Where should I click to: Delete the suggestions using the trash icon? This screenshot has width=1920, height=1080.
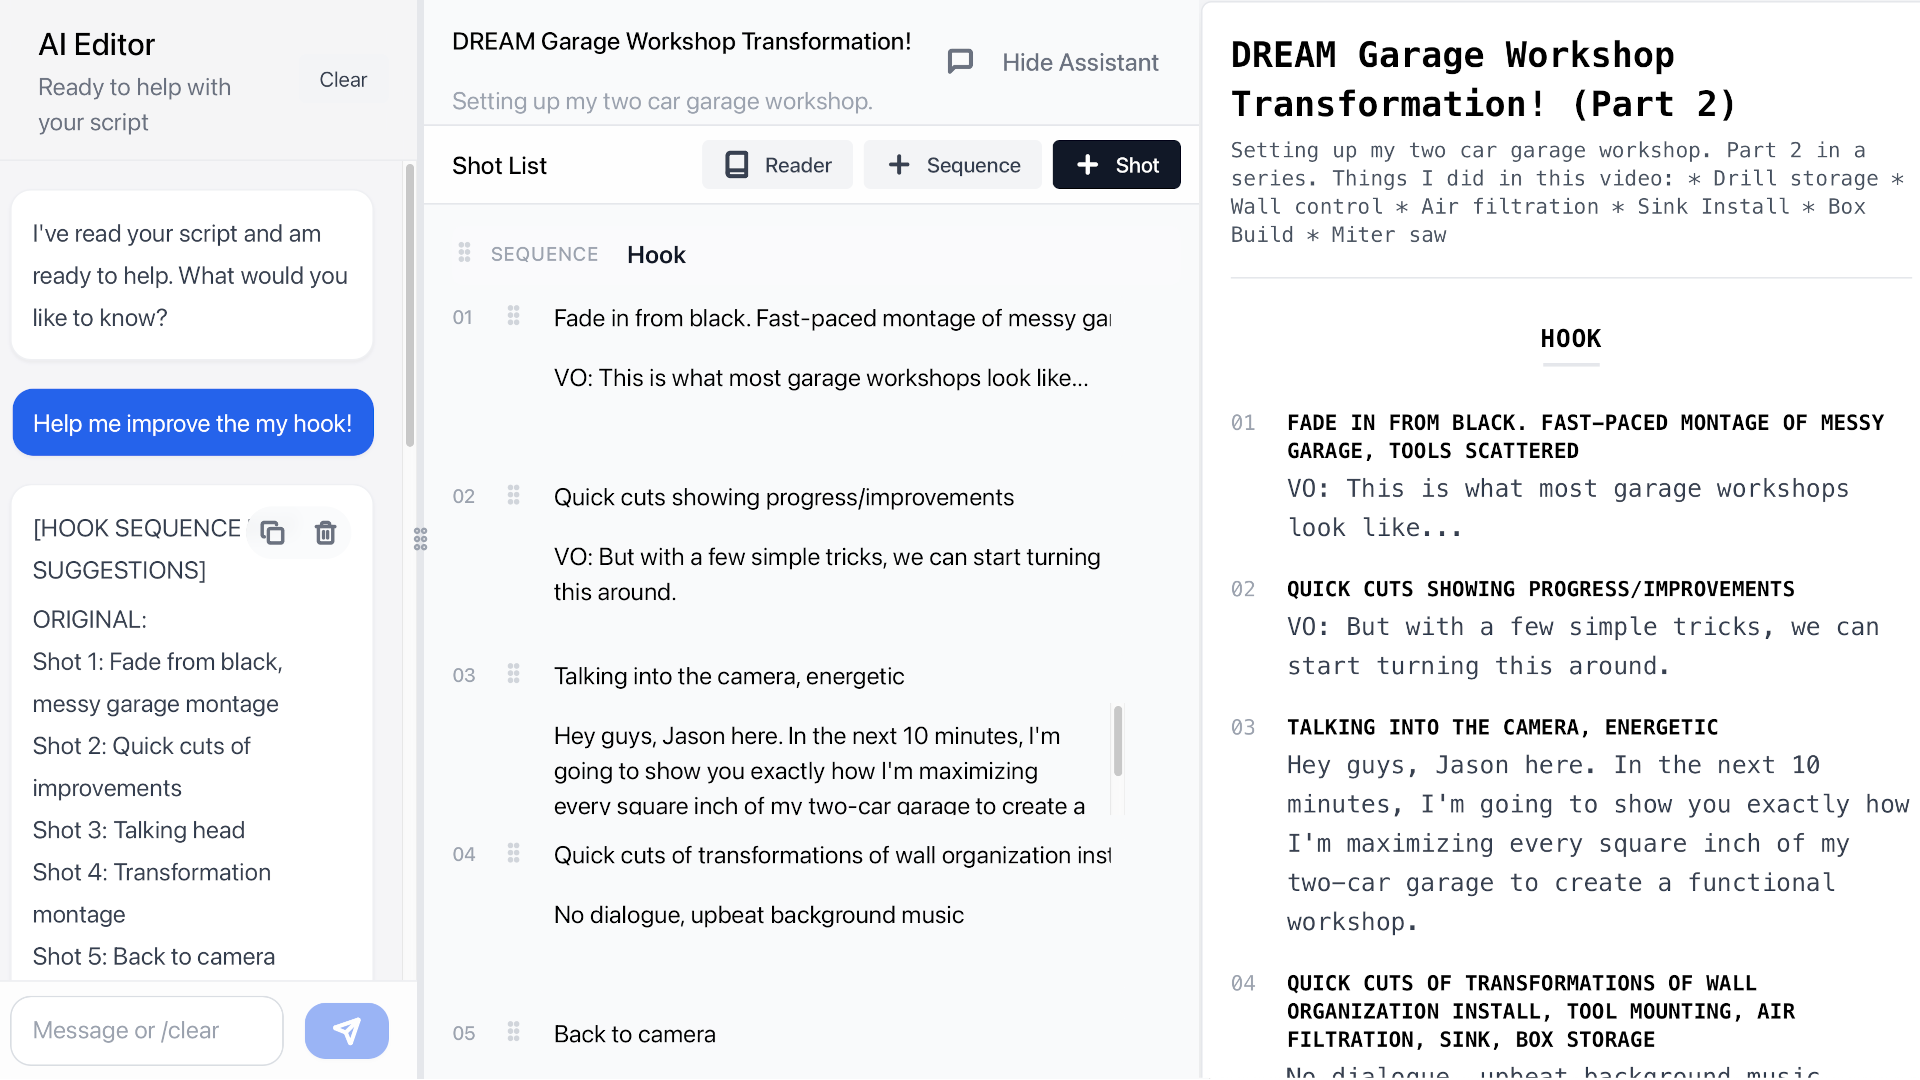325,532
